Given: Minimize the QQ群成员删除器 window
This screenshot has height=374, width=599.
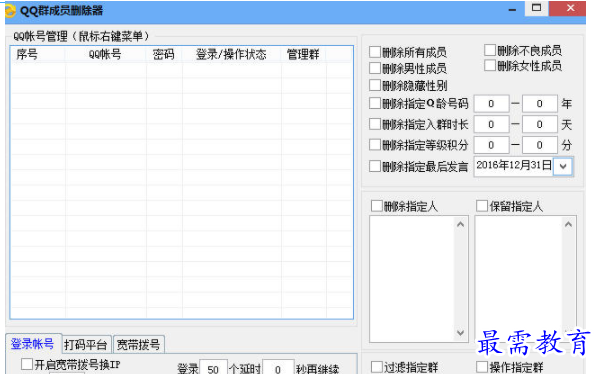Looking at the screenshot, I should pos(512,9).
